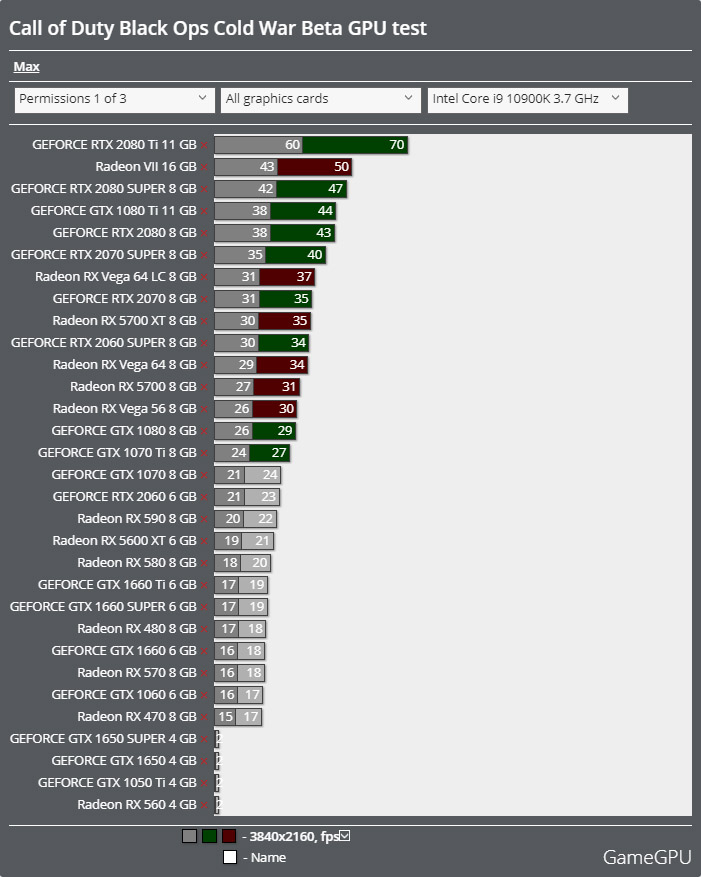Image resolution: width=701 pixels, height=877 pixels.
Task: Click red x beside GEFORCE GTX 1050 Ti 4 GB
Action: (x=204, y=783)
